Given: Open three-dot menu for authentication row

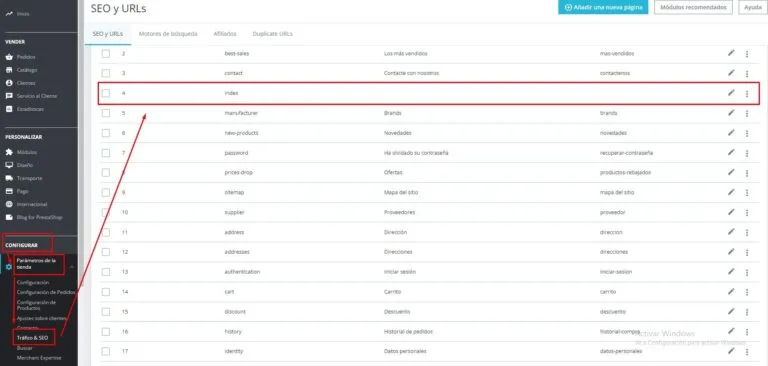Looking at the screenshot, I should tap(747, 272).
